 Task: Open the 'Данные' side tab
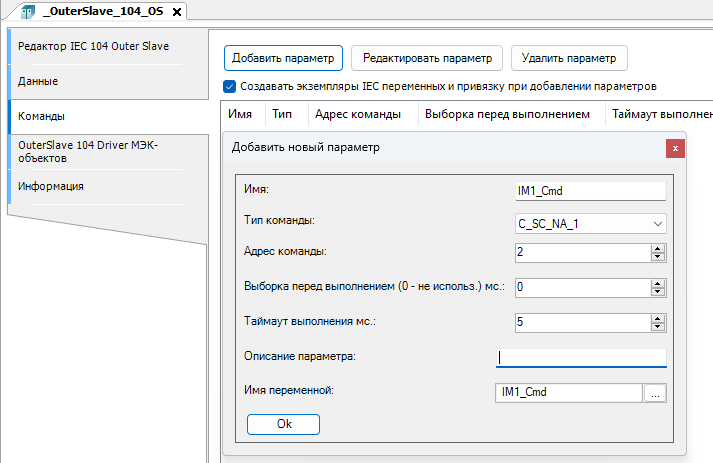[38, 81]
